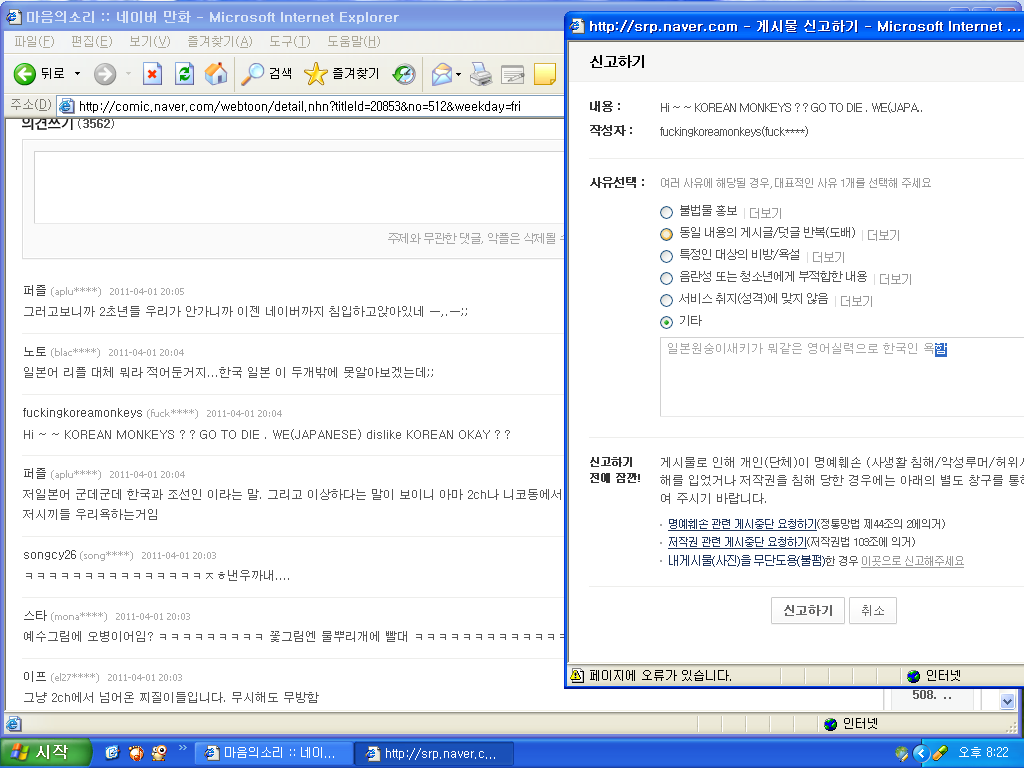Open the 도구(T) menu
This screenshot has height=768, width=1024.
(288, 41)
